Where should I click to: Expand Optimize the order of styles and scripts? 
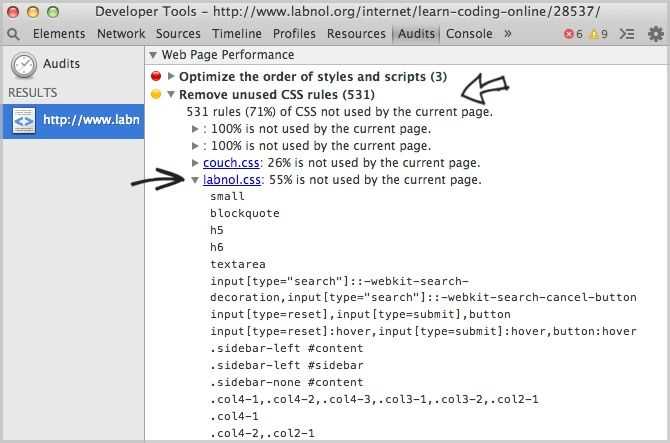(171, 76)
